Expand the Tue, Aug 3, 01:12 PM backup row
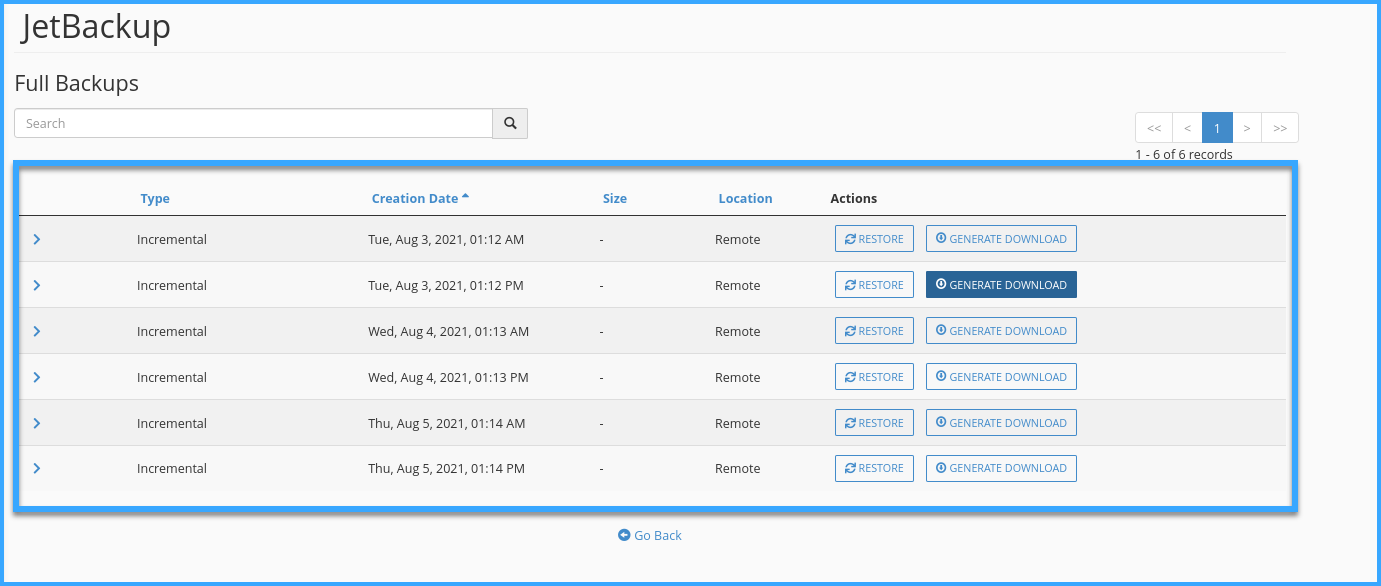 click(x=37, y=286)
